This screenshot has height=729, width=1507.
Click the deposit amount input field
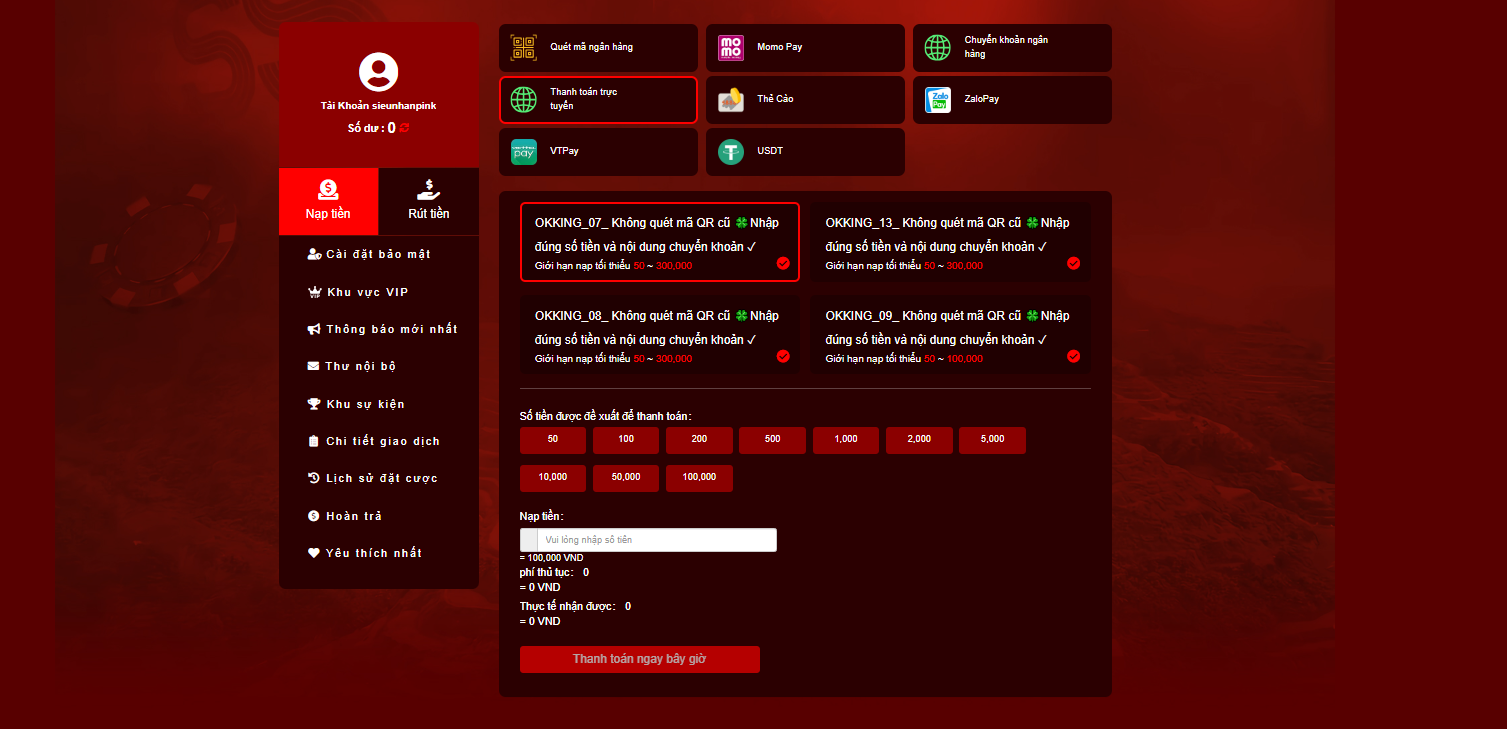pyautogui.click(x=656, y=540)
